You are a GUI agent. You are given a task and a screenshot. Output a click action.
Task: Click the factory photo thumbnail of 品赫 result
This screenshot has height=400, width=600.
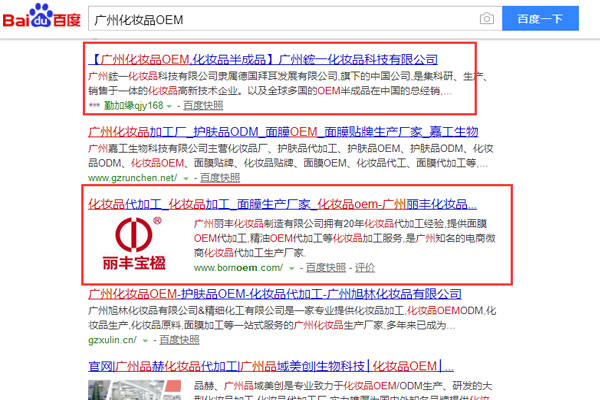coord(135,390)
